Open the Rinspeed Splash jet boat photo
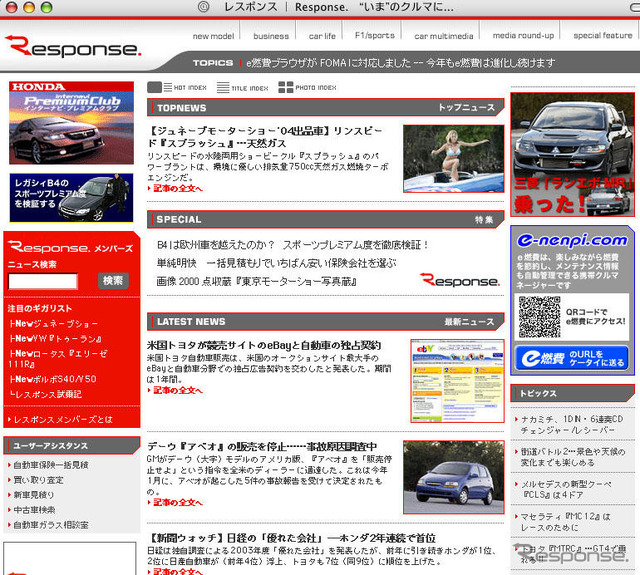 point(453,159)
